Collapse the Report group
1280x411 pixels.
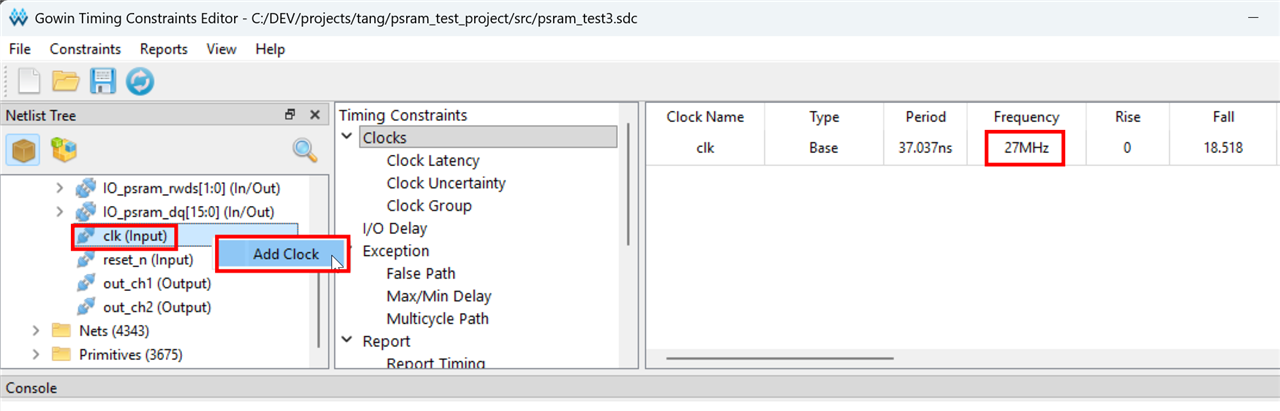[347, 341]
